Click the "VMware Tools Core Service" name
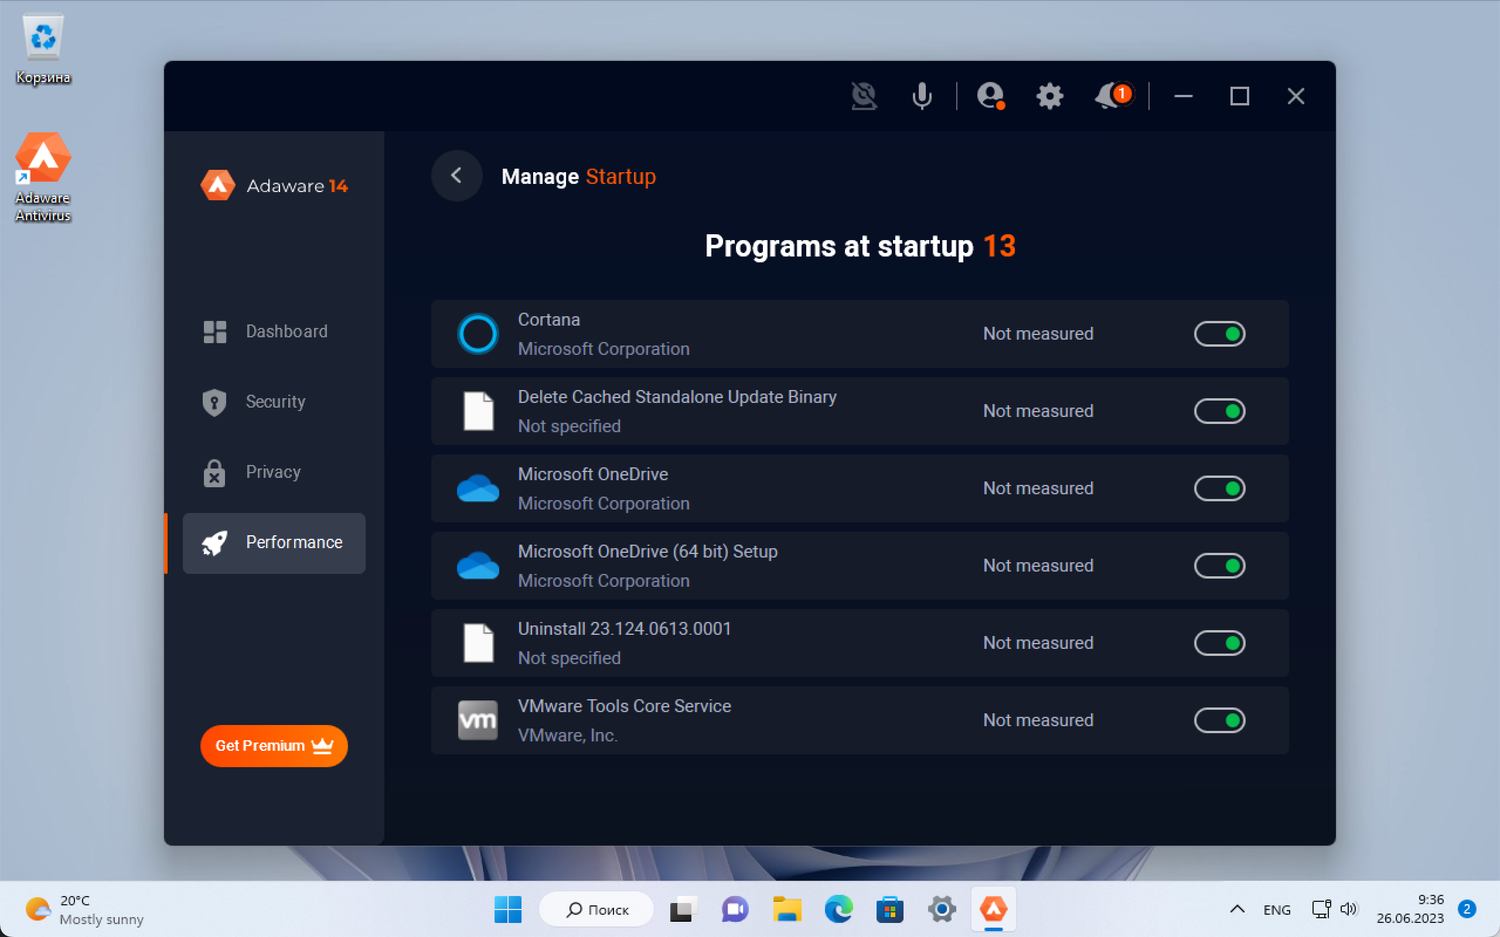This screenshot has height=937, width=1500. tap(625, 706)
